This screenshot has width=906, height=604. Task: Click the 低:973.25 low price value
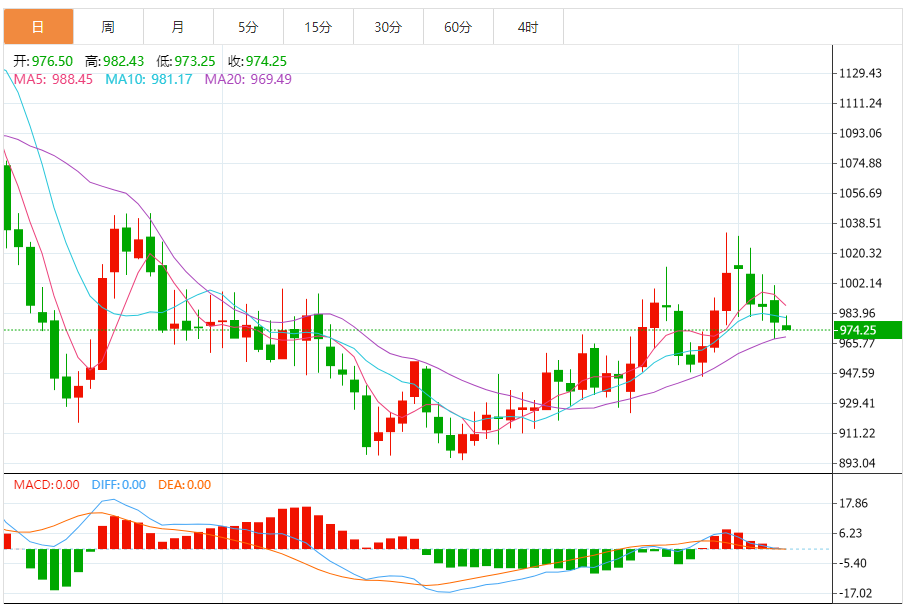tap(185, 61)
